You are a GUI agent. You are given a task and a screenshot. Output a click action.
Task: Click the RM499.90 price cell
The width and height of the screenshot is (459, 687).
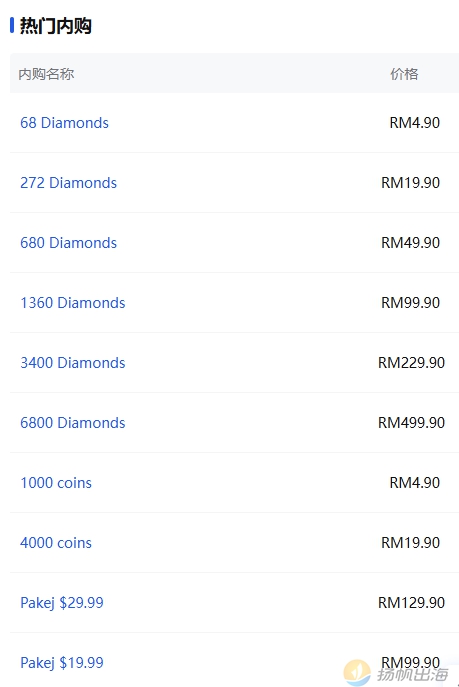(411, 423)
